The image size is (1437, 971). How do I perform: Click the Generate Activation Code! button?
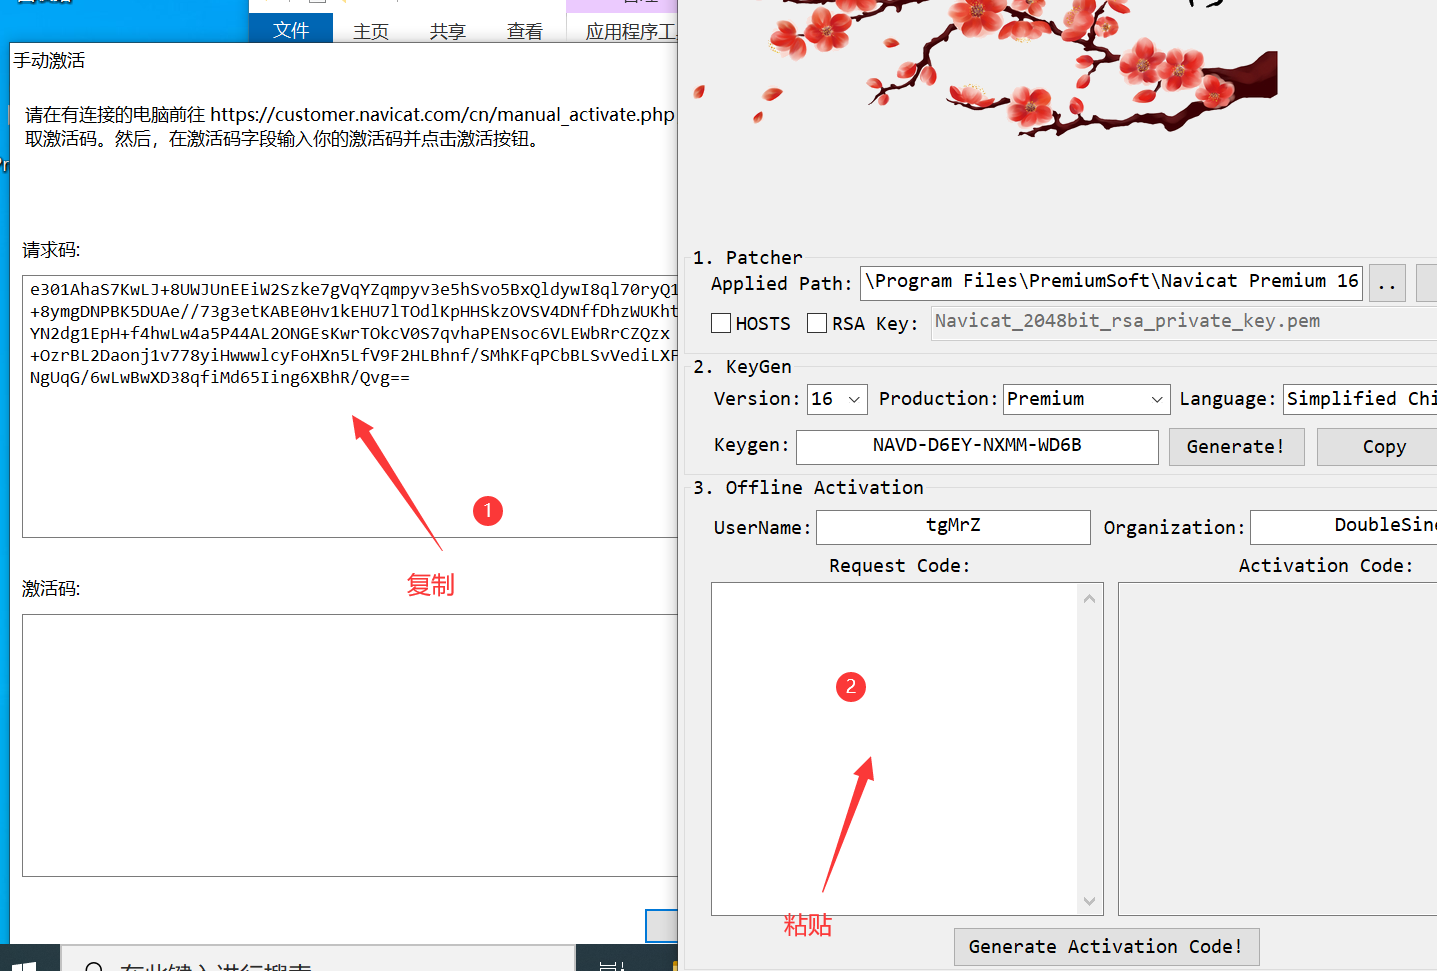click(x=1105, y=946)
